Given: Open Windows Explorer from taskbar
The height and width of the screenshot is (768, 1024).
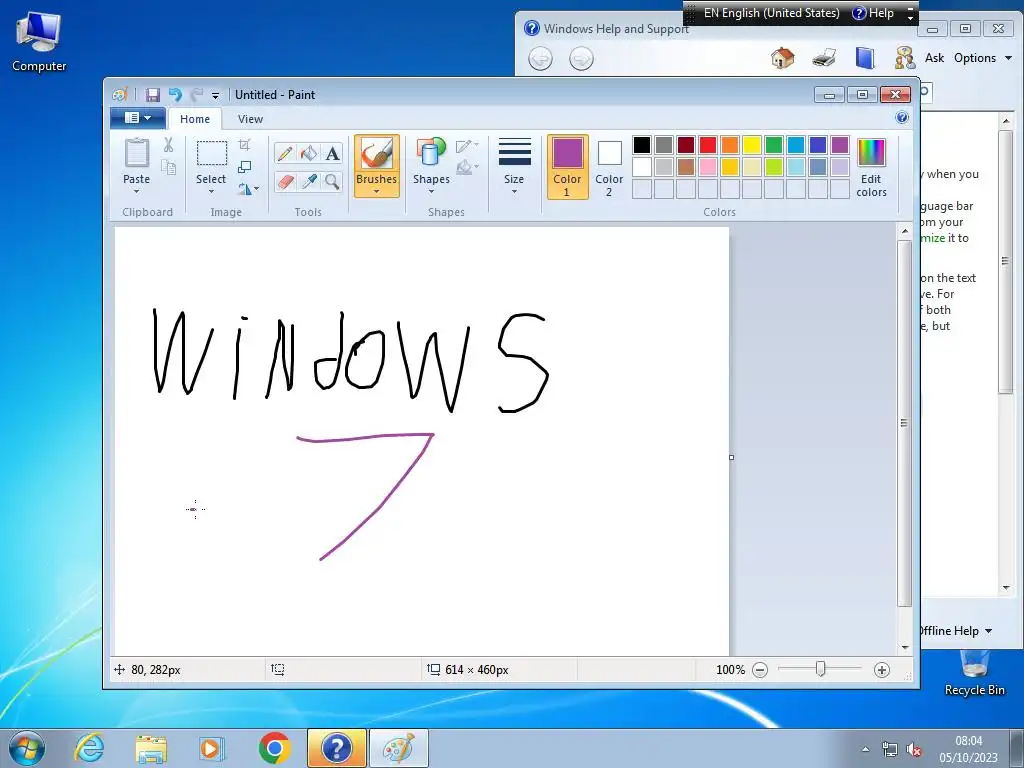Looking at the screenshot, I should pyautogui.click(x=151, y=748).
